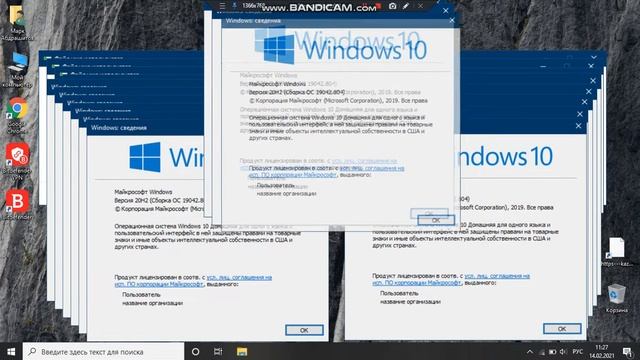Close the top center Windows: сведения dialog
Screen dimensions: 640x360
coord(452,20)
